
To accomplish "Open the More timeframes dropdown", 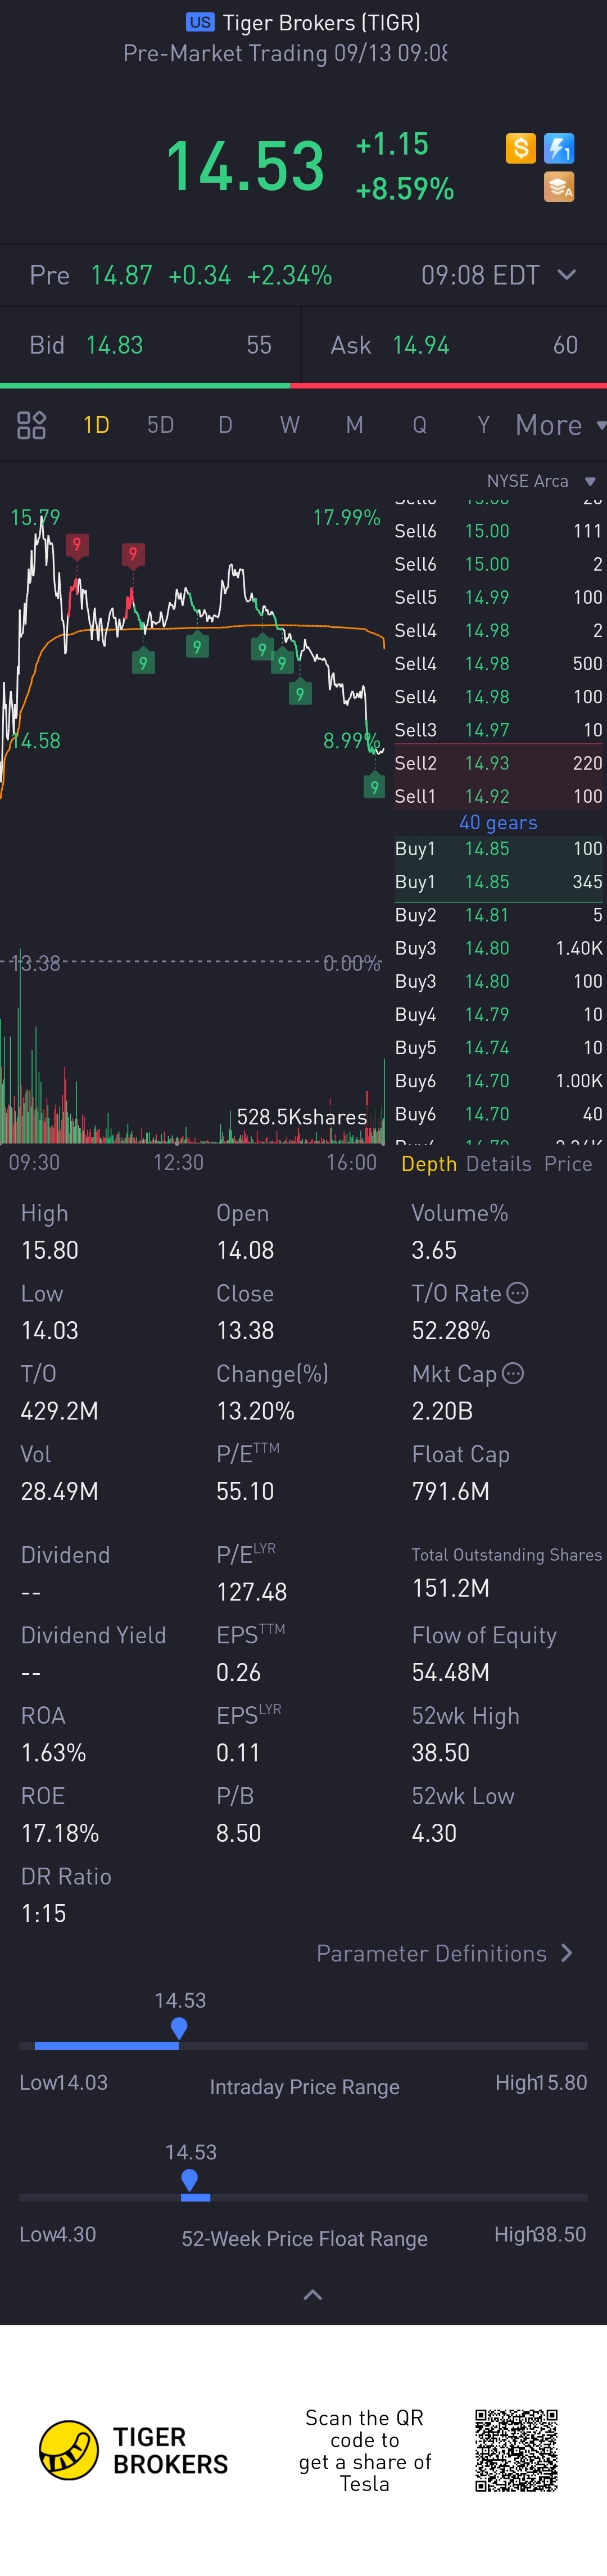I will click(560, 425).
